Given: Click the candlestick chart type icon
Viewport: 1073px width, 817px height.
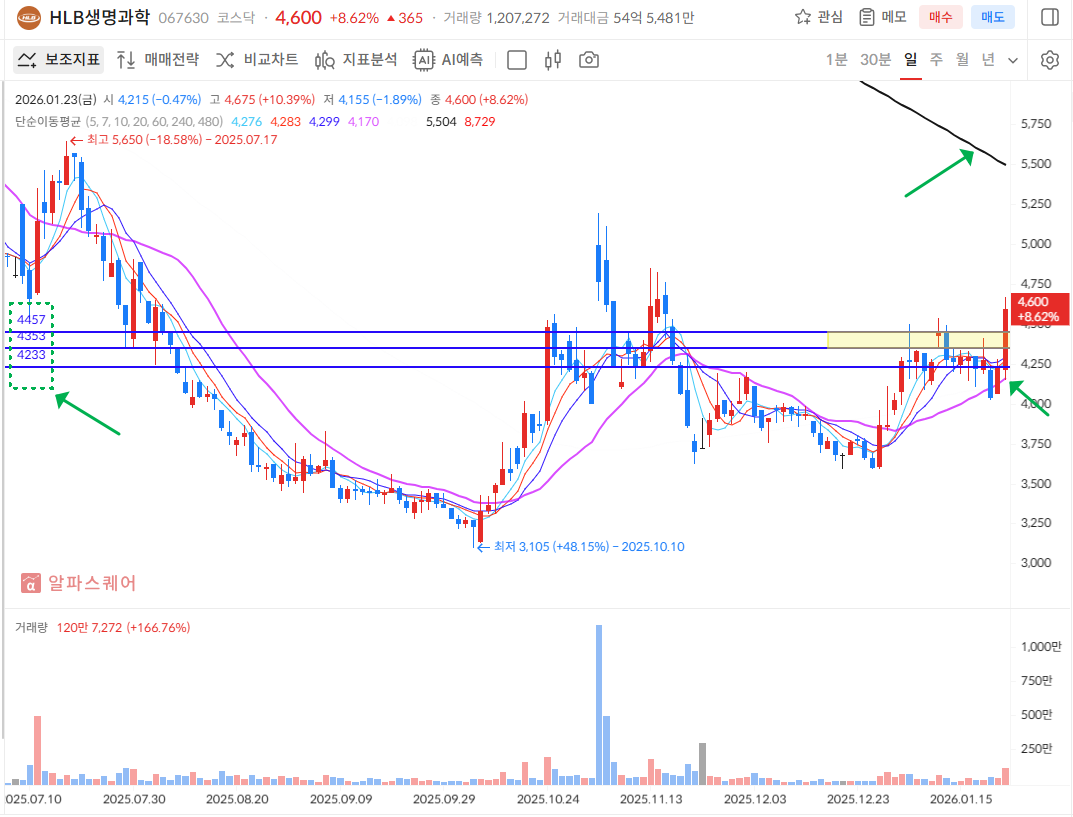Looking at the screenshot, I should tap(553, 60).
